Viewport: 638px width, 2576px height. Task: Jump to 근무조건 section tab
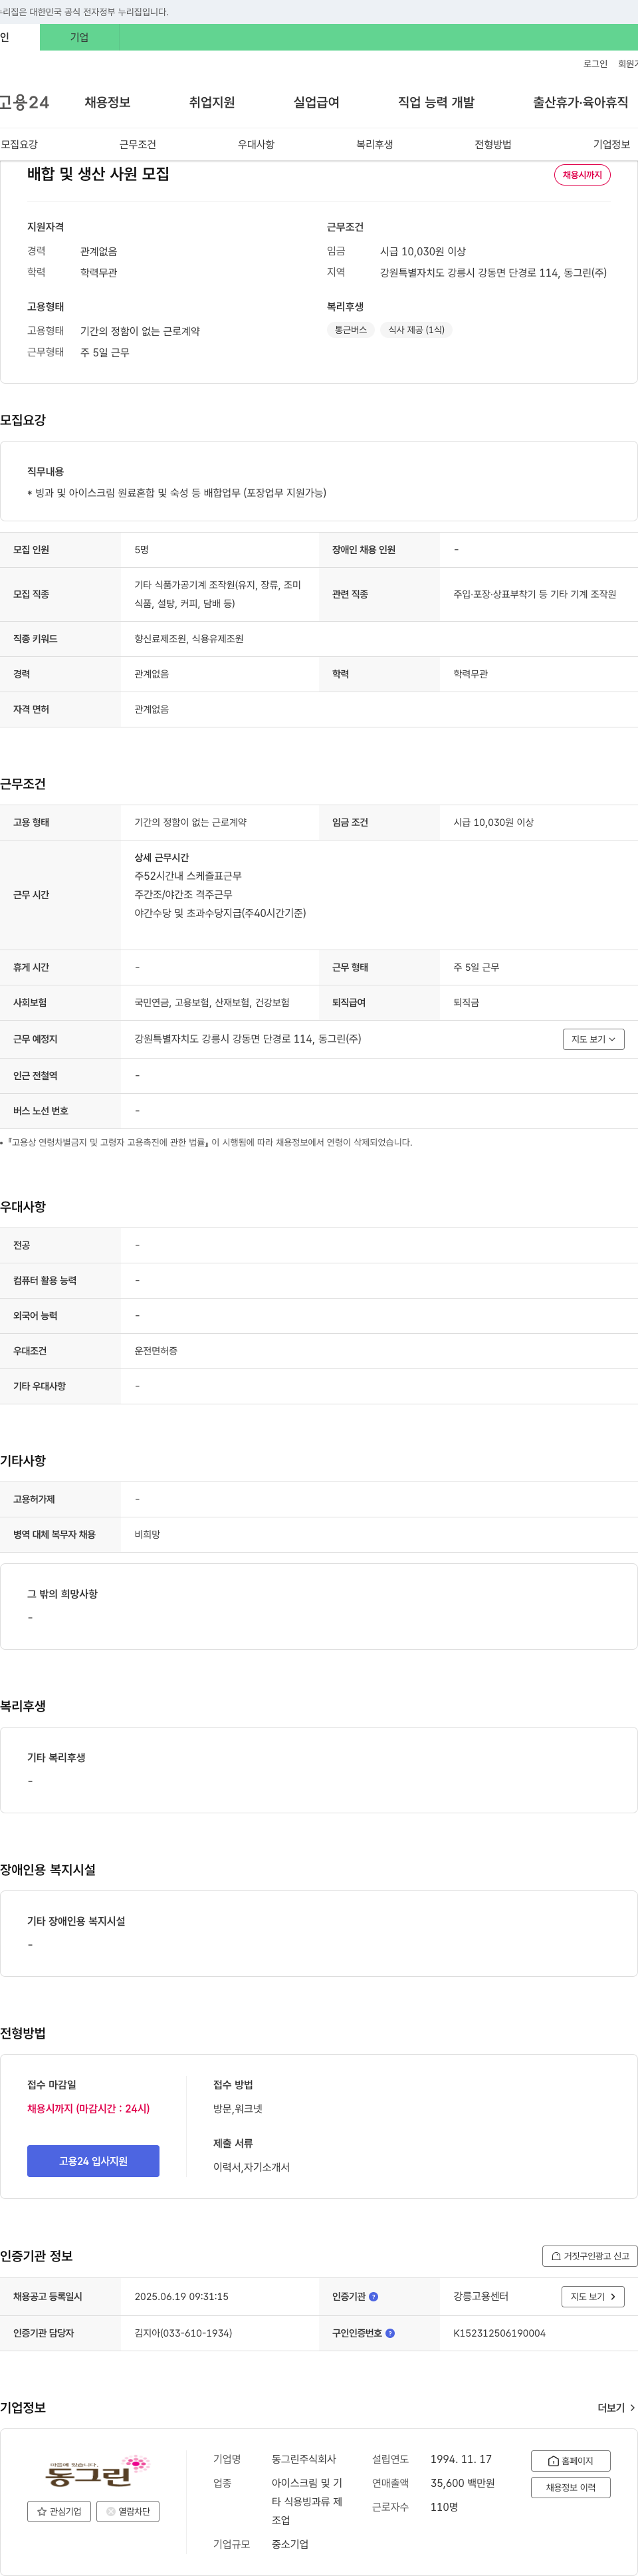138,144
